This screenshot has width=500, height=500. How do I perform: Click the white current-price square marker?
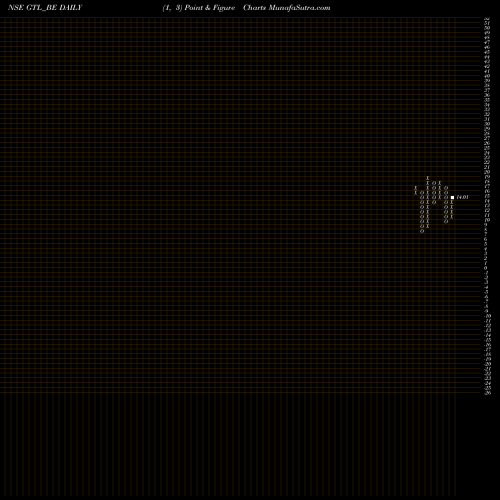(x=452, y=197)
